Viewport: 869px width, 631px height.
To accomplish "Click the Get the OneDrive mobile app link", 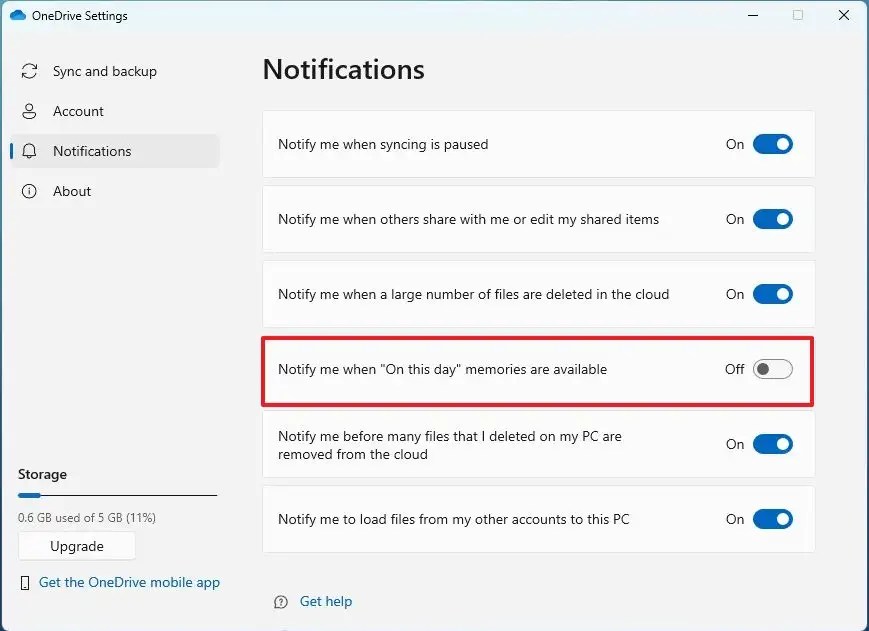I will pyautogui.click(x=129, y=582).
